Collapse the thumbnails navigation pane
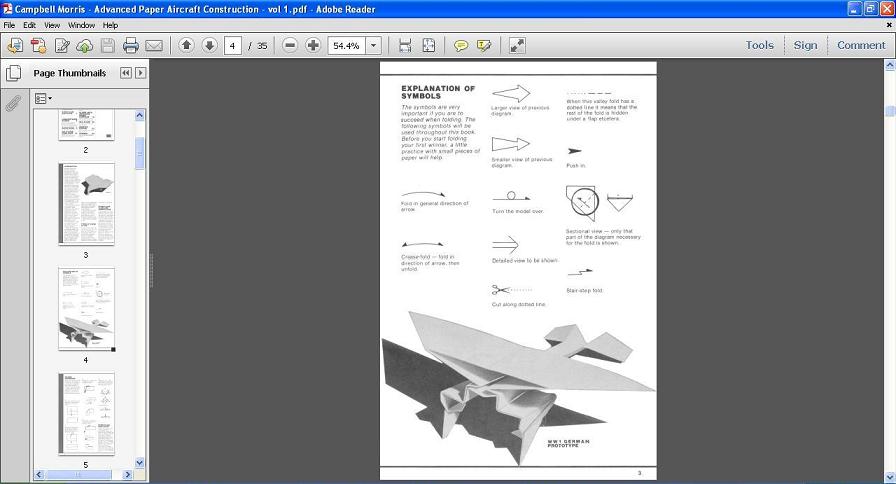Viewport: 896px width, 484px height. click(125, 73)
